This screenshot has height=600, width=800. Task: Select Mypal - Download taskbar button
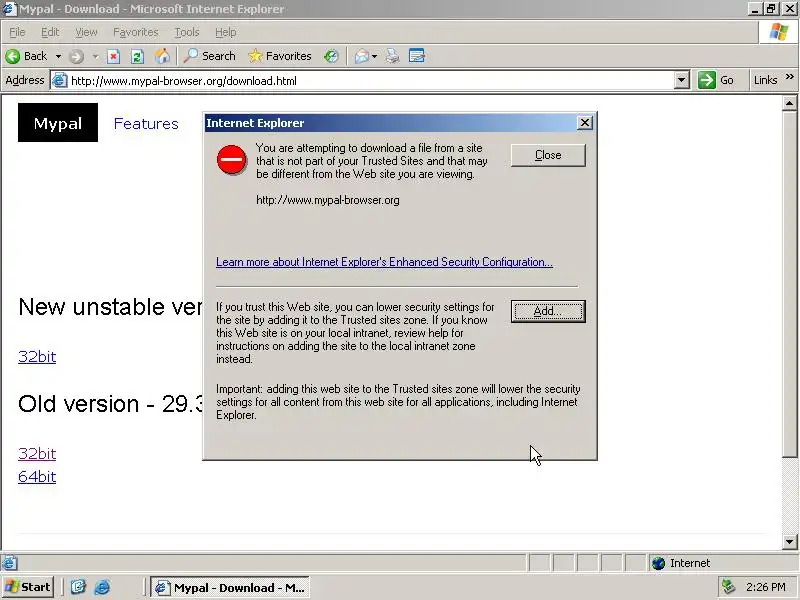click(x=230, y=588)
